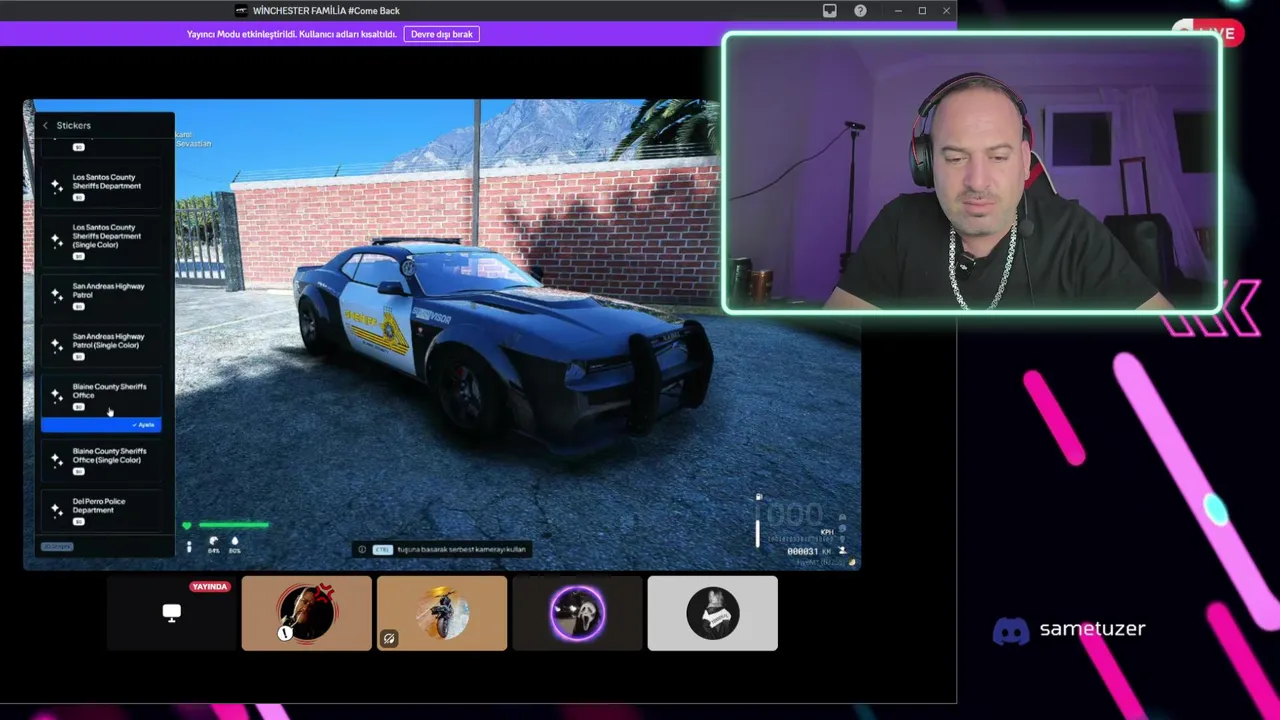Screen dimensions: 1280x720
Task: Click the server icon beside WİNCHESTER FAMİLİA title
Action: coord(241,11)
